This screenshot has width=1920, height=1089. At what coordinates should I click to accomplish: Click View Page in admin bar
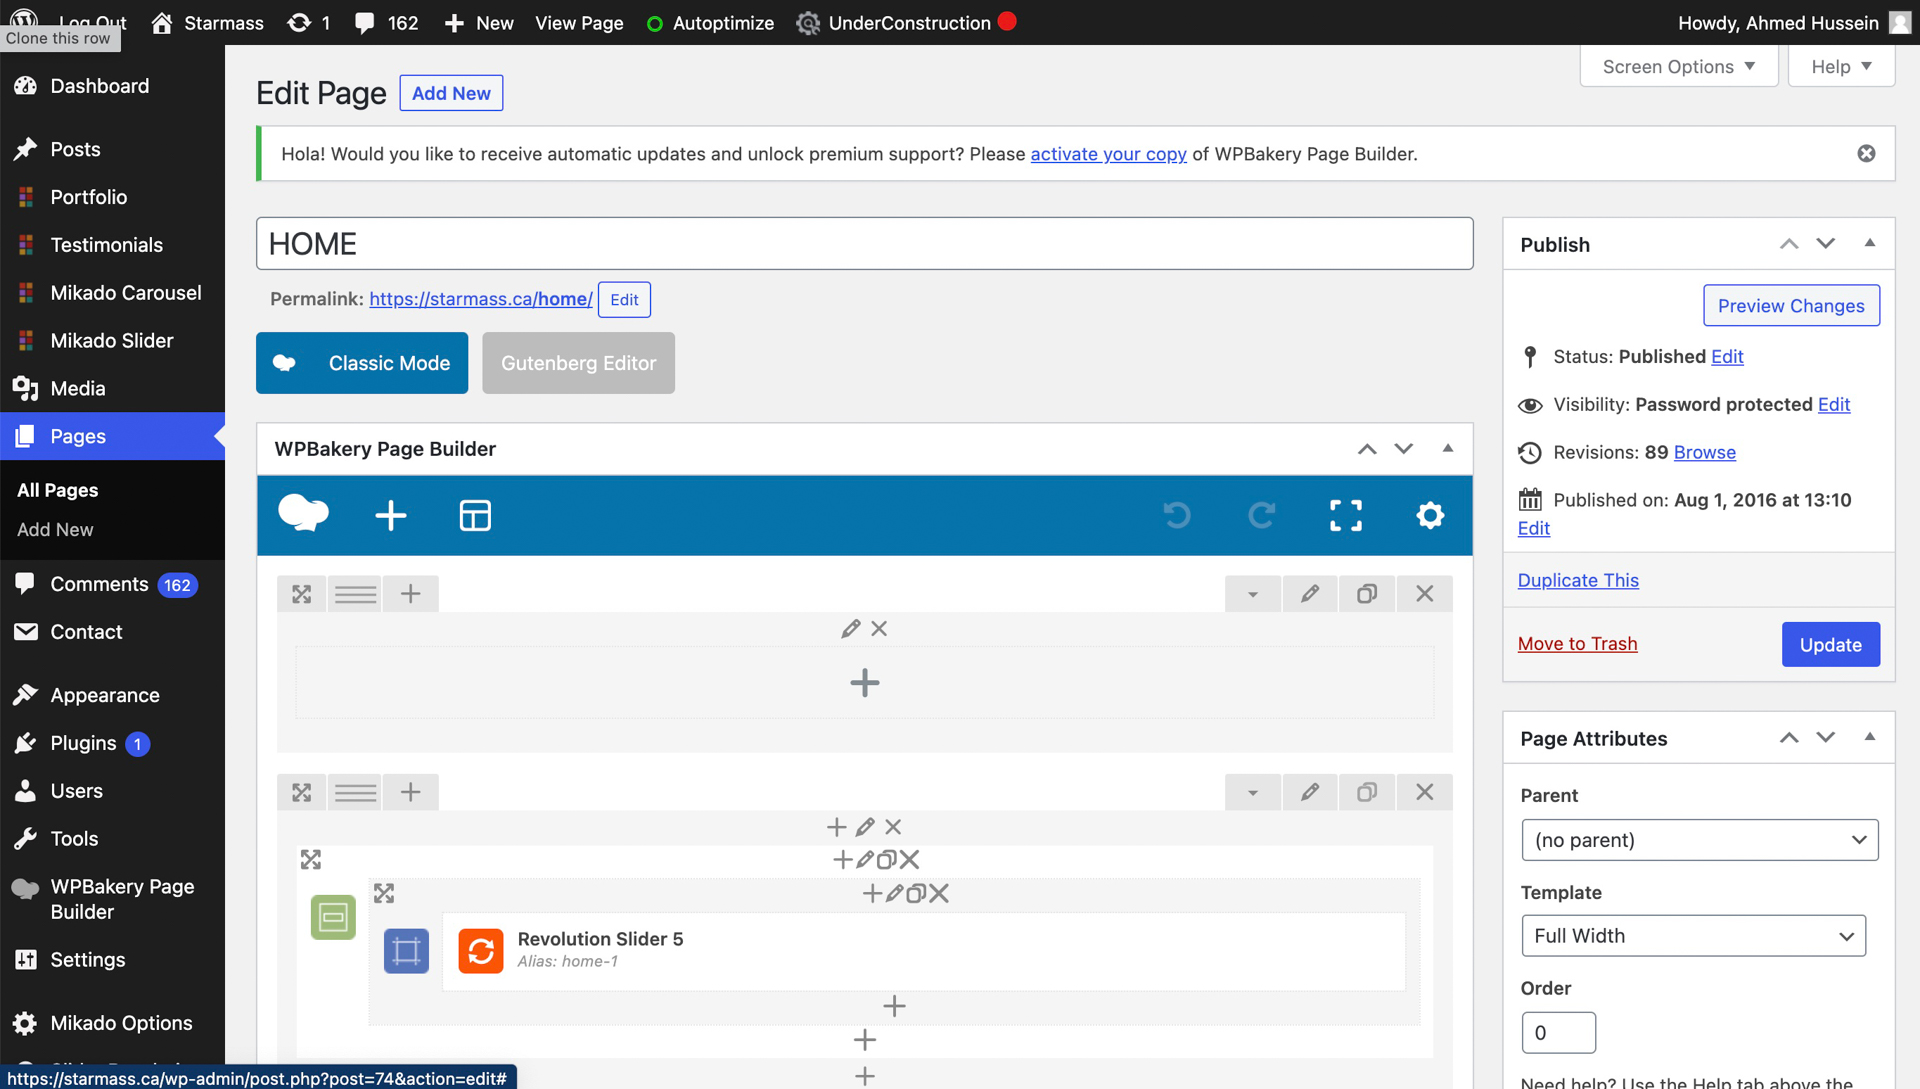(x=579, y=23)
